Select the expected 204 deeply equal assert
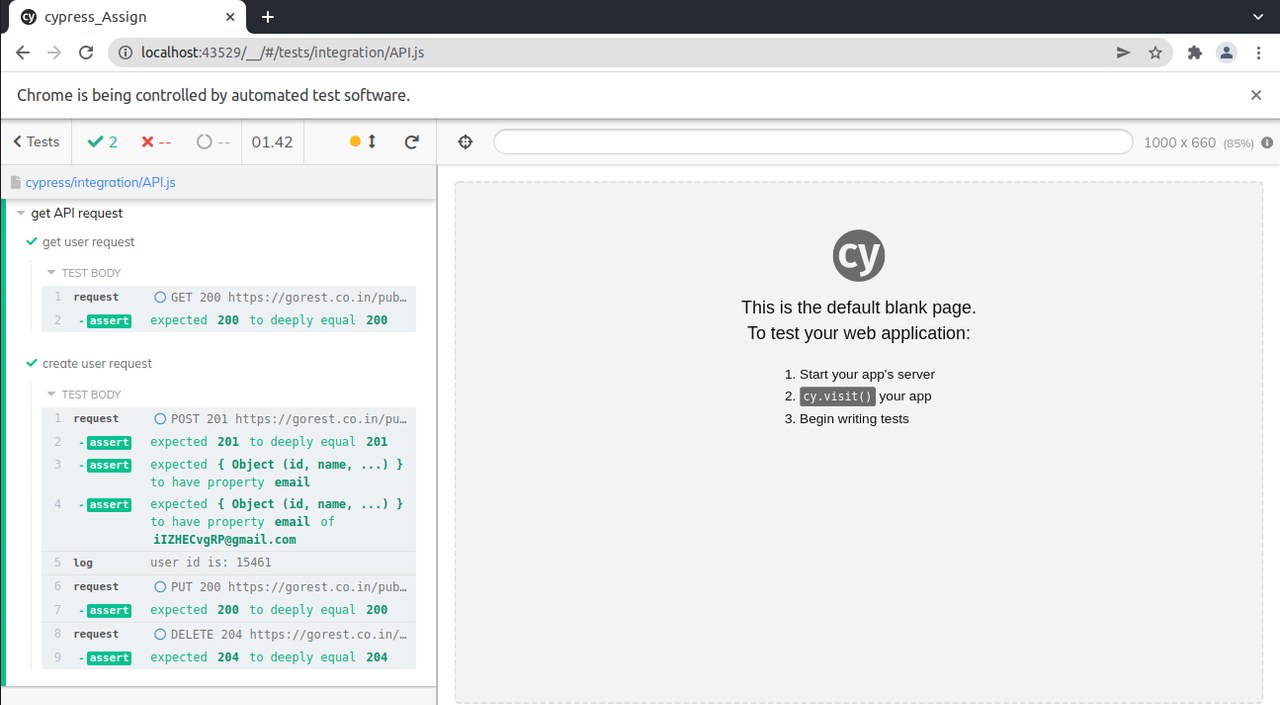This screenshot has width=1280, height=705. pyautogui.click(x=228, y=657)
